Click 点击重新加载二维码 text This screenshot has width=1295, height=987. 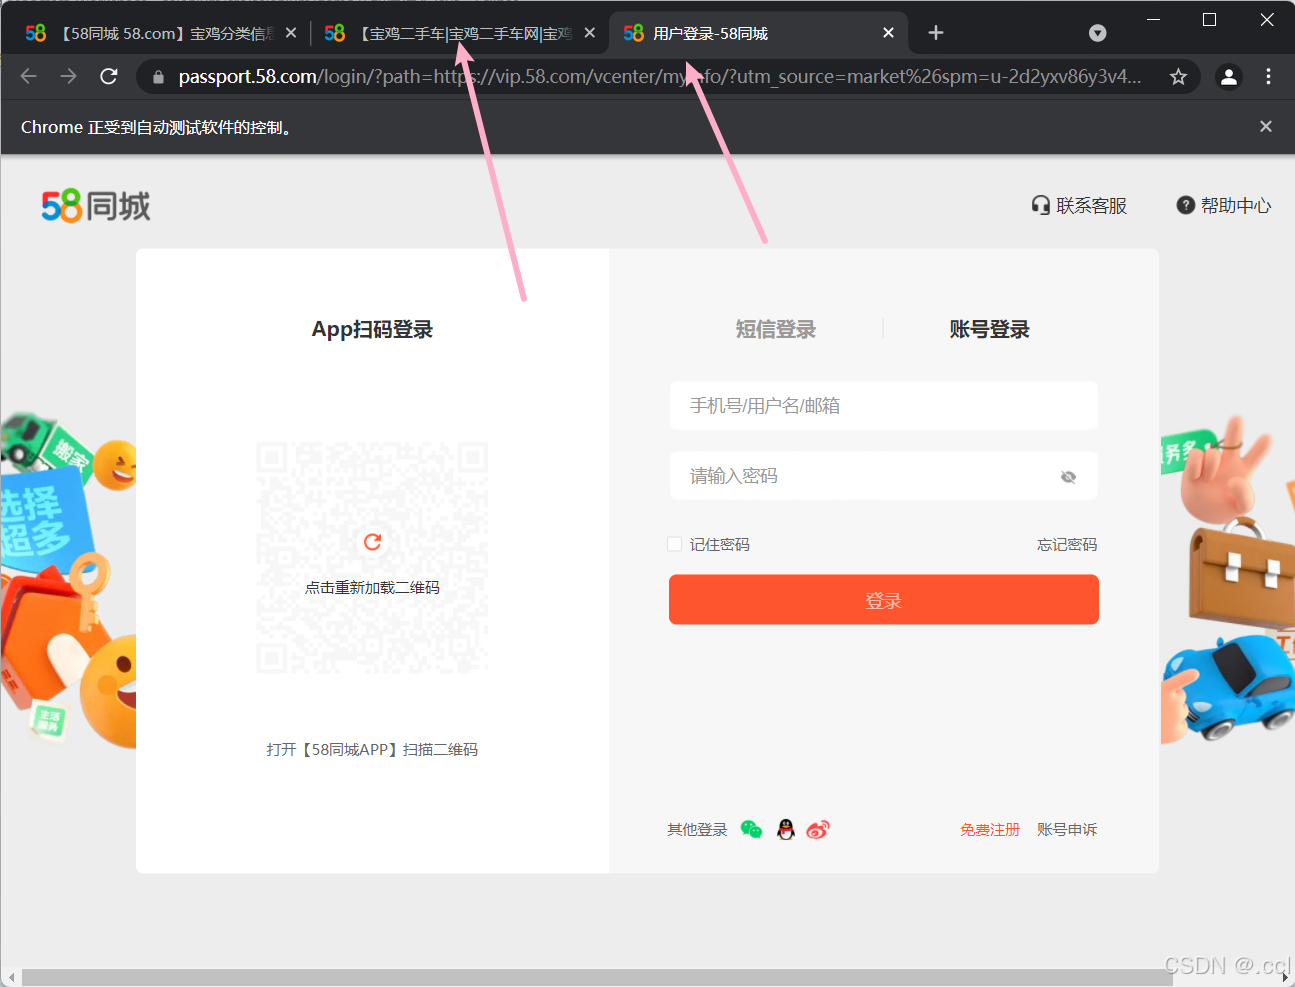point(372,587)
